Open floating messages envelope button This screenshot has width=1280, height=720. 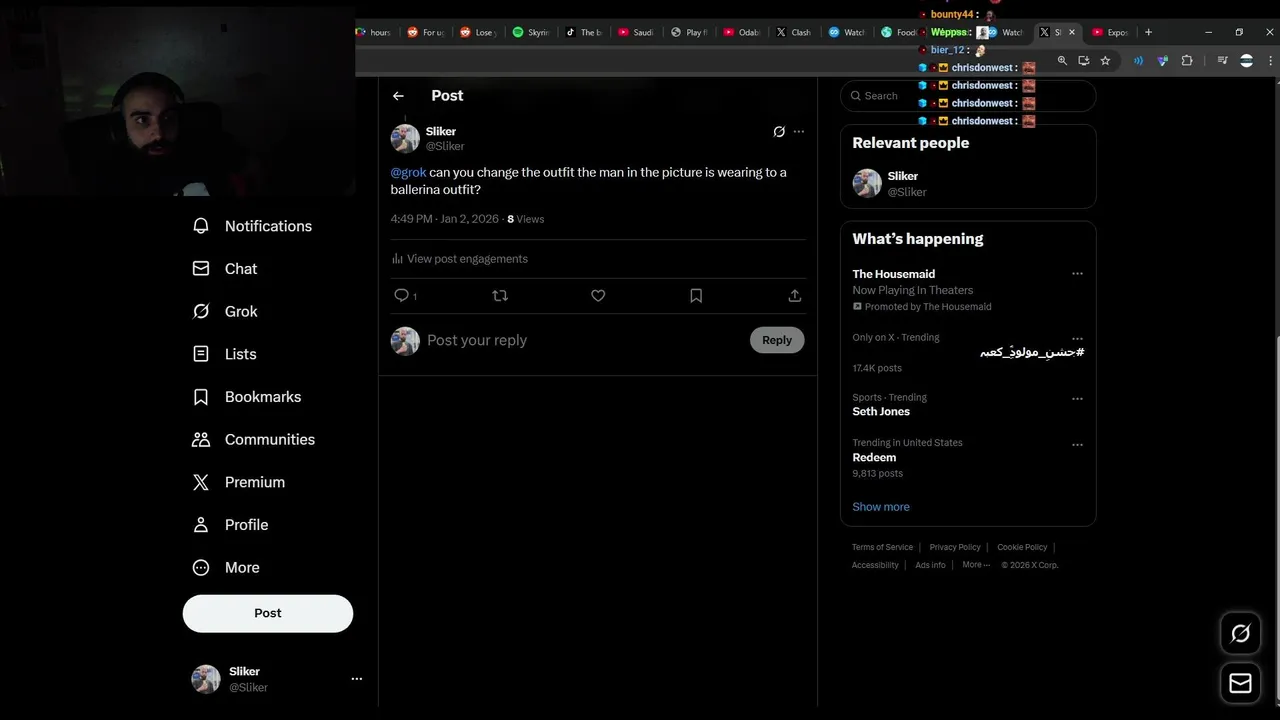1240,683
